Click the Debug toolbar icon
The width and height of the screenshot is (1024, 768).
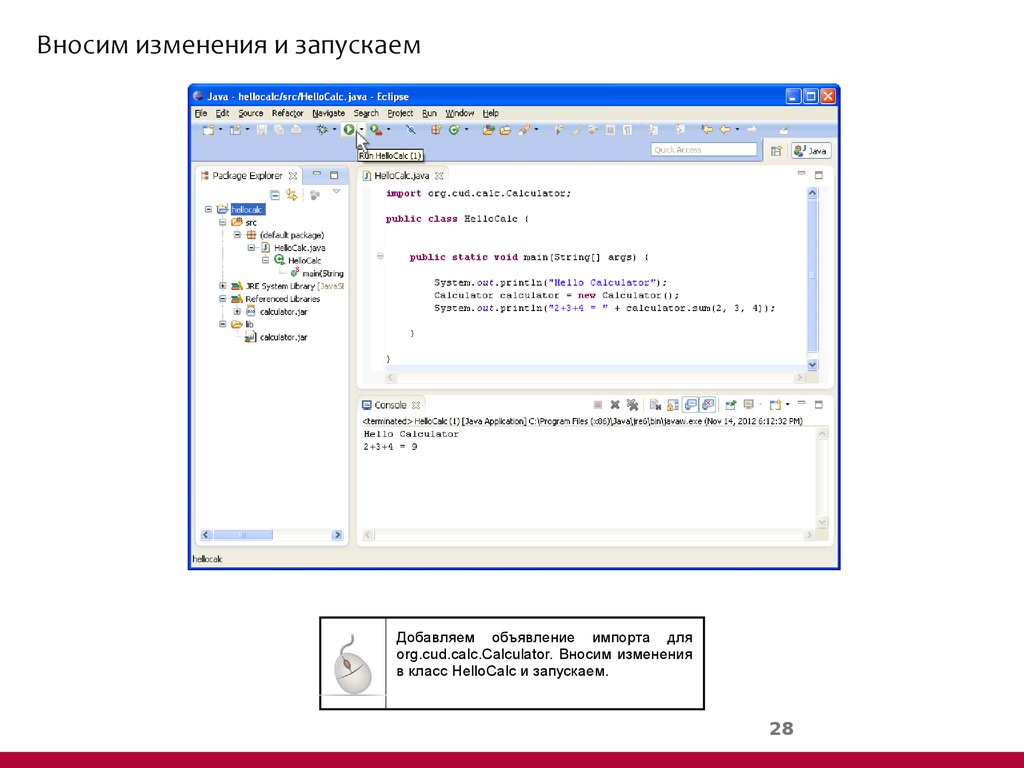coord(320,130)
